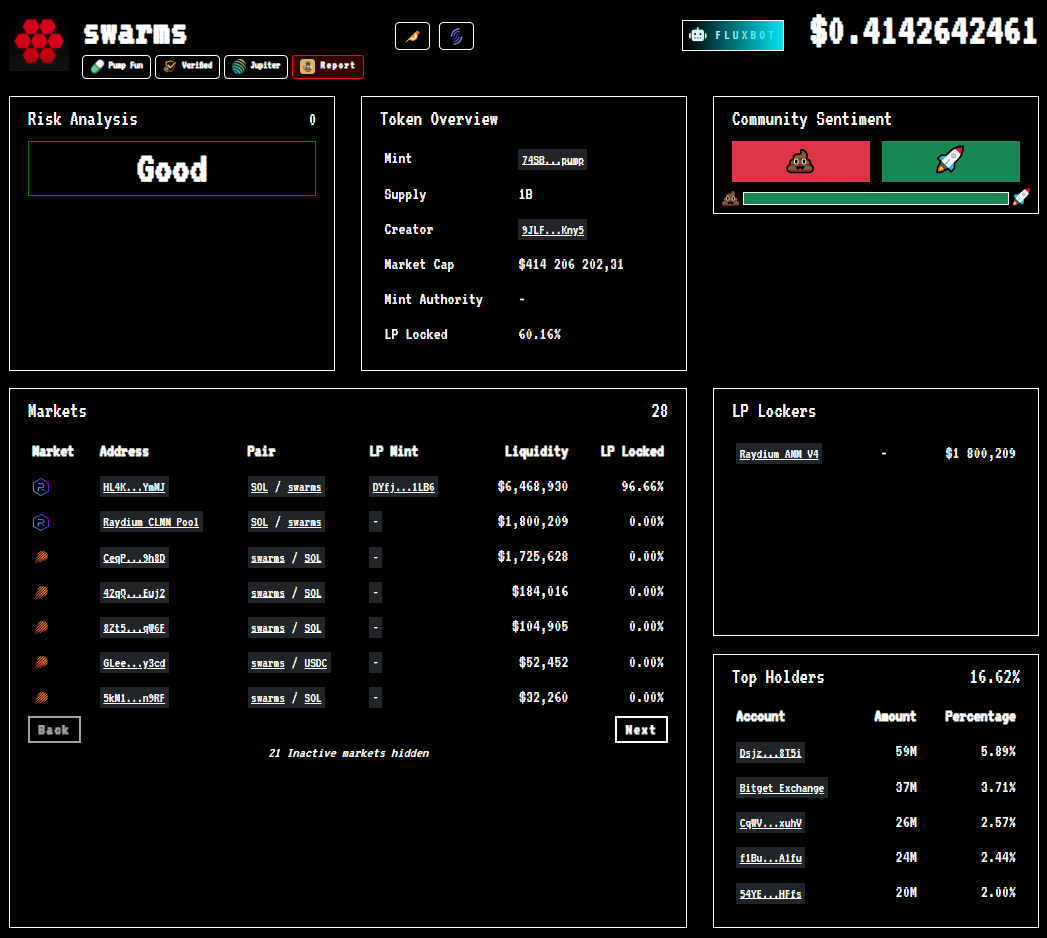Screen dimensions: 1047x938
Task: Click the small rocket emoji beside sentiment bar
Action: (1021, 198)
